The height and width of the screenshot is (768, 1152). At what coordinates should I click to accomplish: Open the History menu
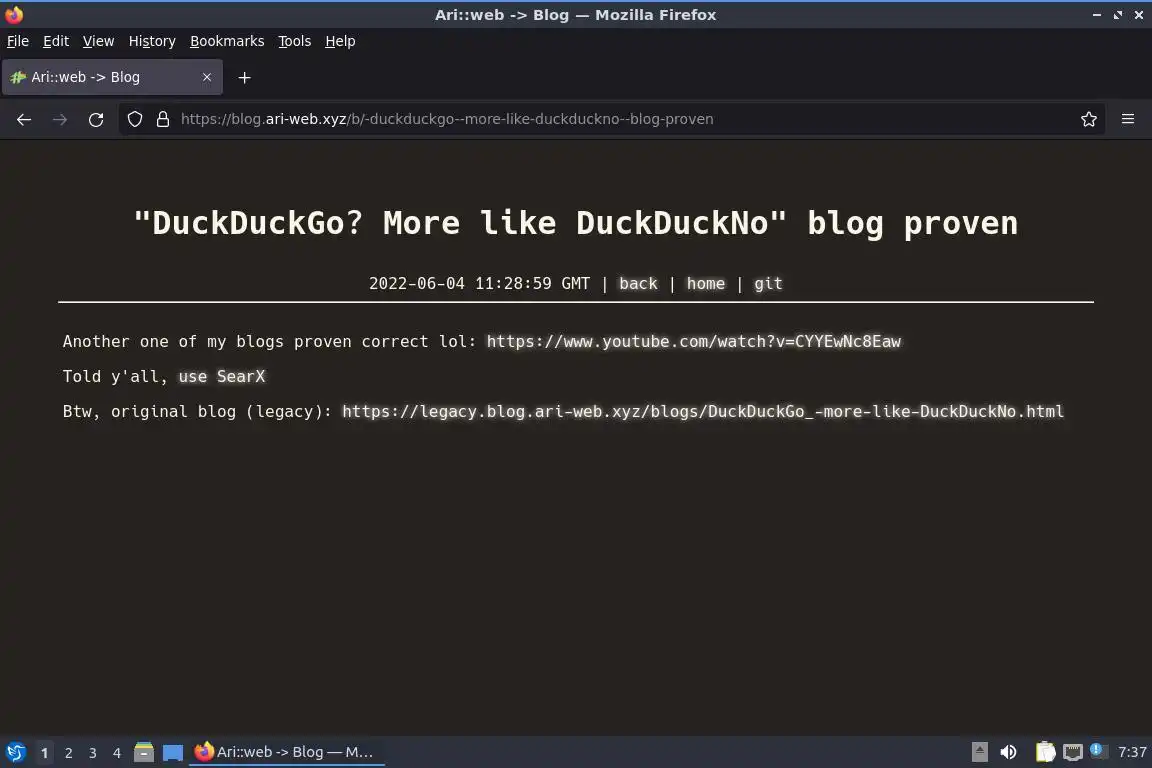(x=152, y=41)
